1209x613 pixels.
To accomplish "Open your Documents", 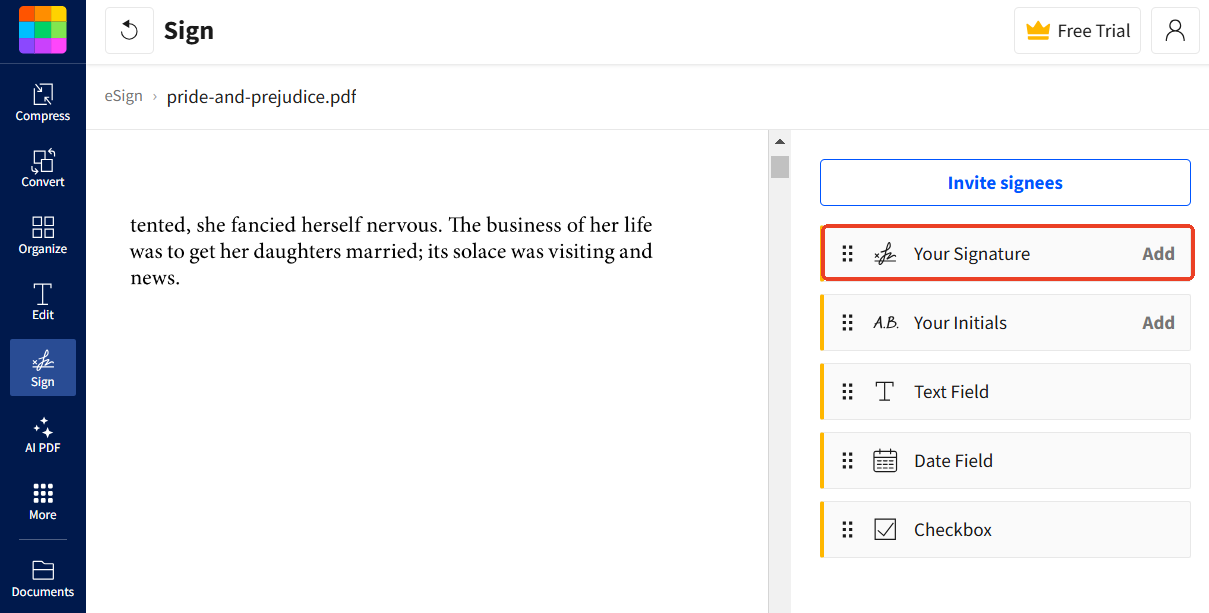I will 42,578.
